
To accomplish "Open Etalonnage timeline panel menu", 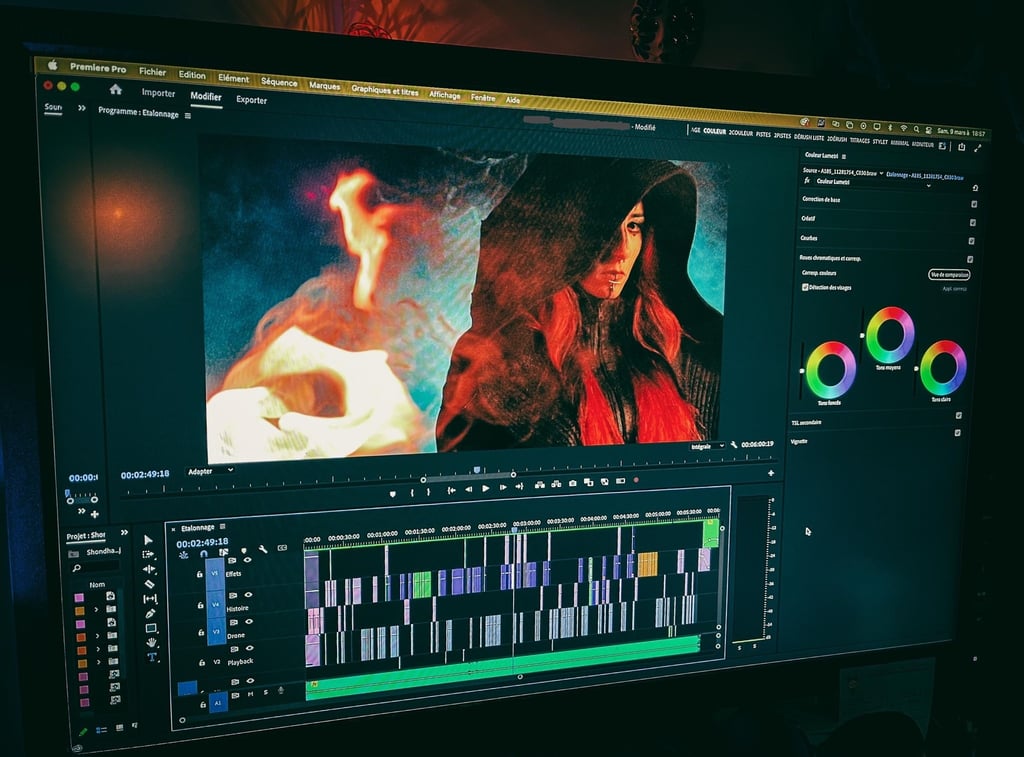I will click(223, 526).
